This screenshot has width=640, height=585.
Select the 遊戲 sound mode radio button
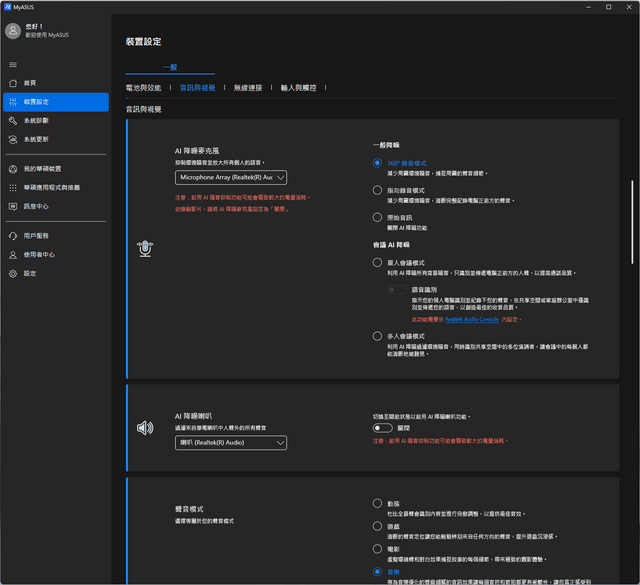click(377, 526)
